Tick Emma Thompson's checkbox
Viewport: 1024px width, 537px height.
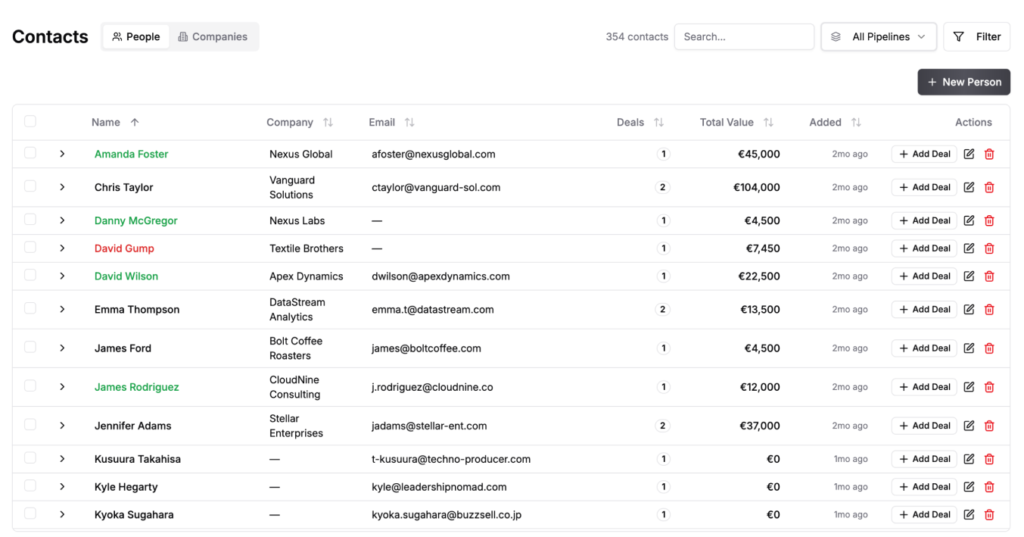pos(30,308)
